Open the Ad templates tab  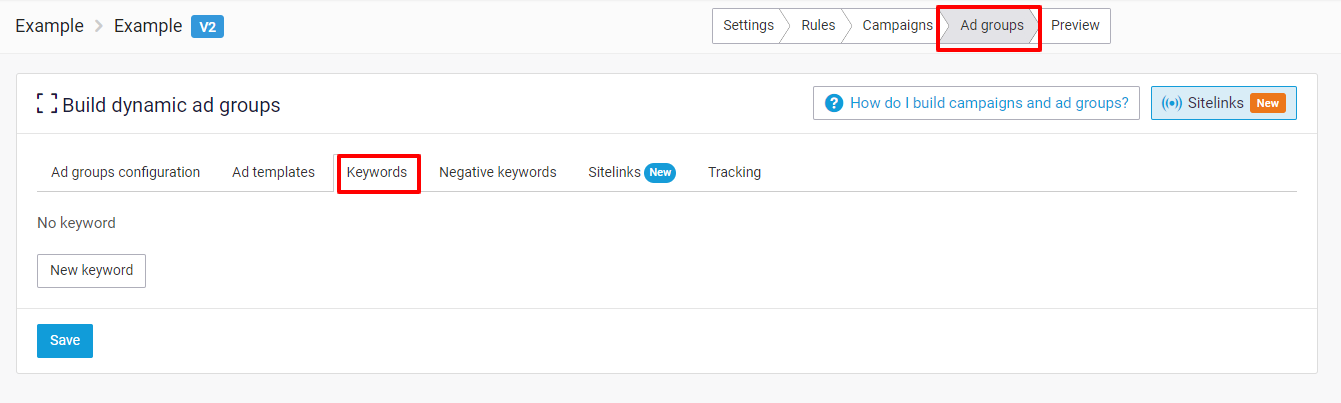coord(273,172)
